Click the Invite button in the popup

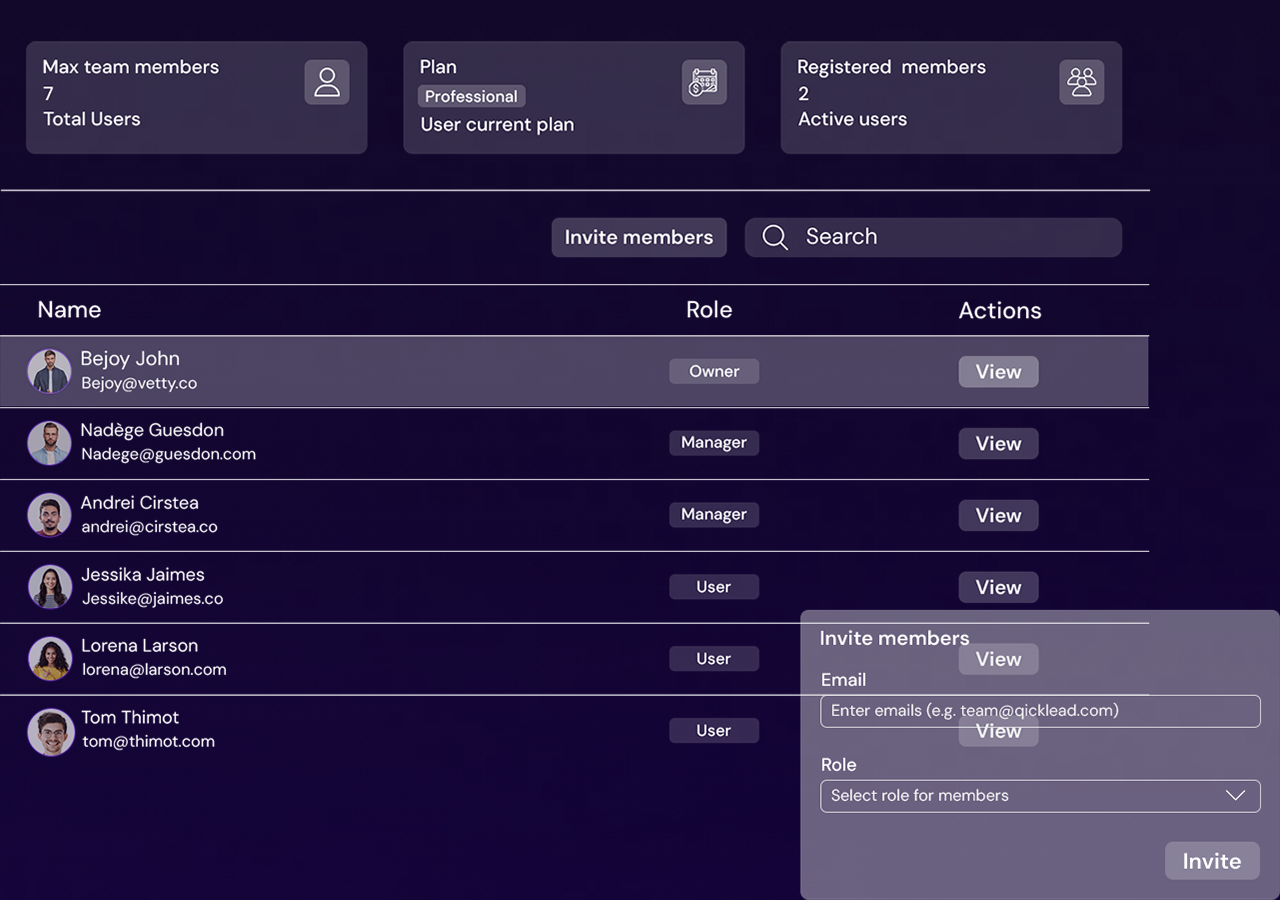[1211, 861]
